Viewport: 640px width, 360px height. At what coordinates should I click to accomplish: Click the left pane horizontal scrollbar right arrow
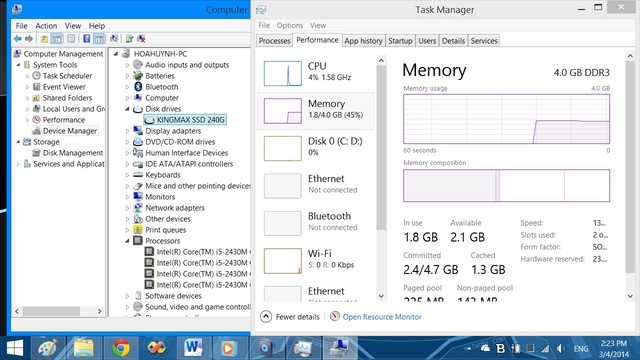click(100, 311)
